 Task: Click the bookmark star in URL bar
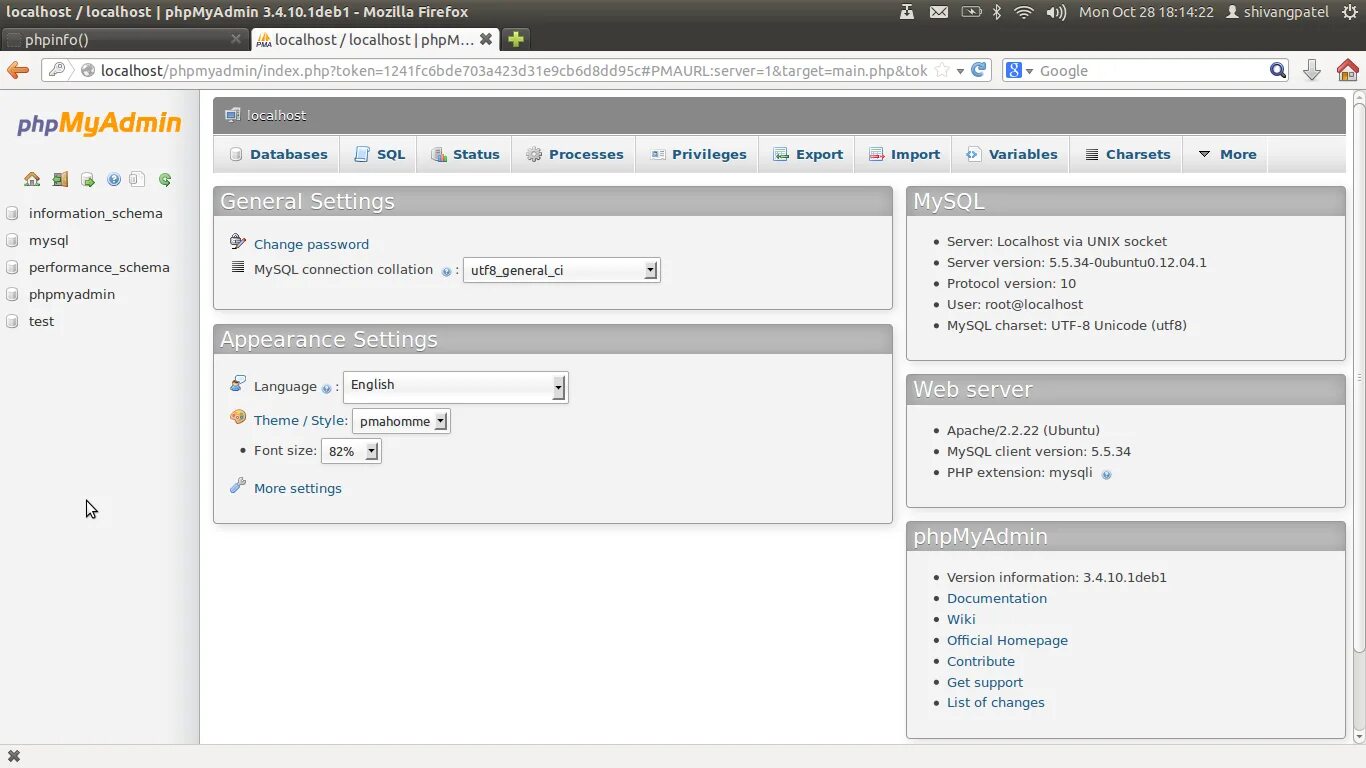(941, 71)
